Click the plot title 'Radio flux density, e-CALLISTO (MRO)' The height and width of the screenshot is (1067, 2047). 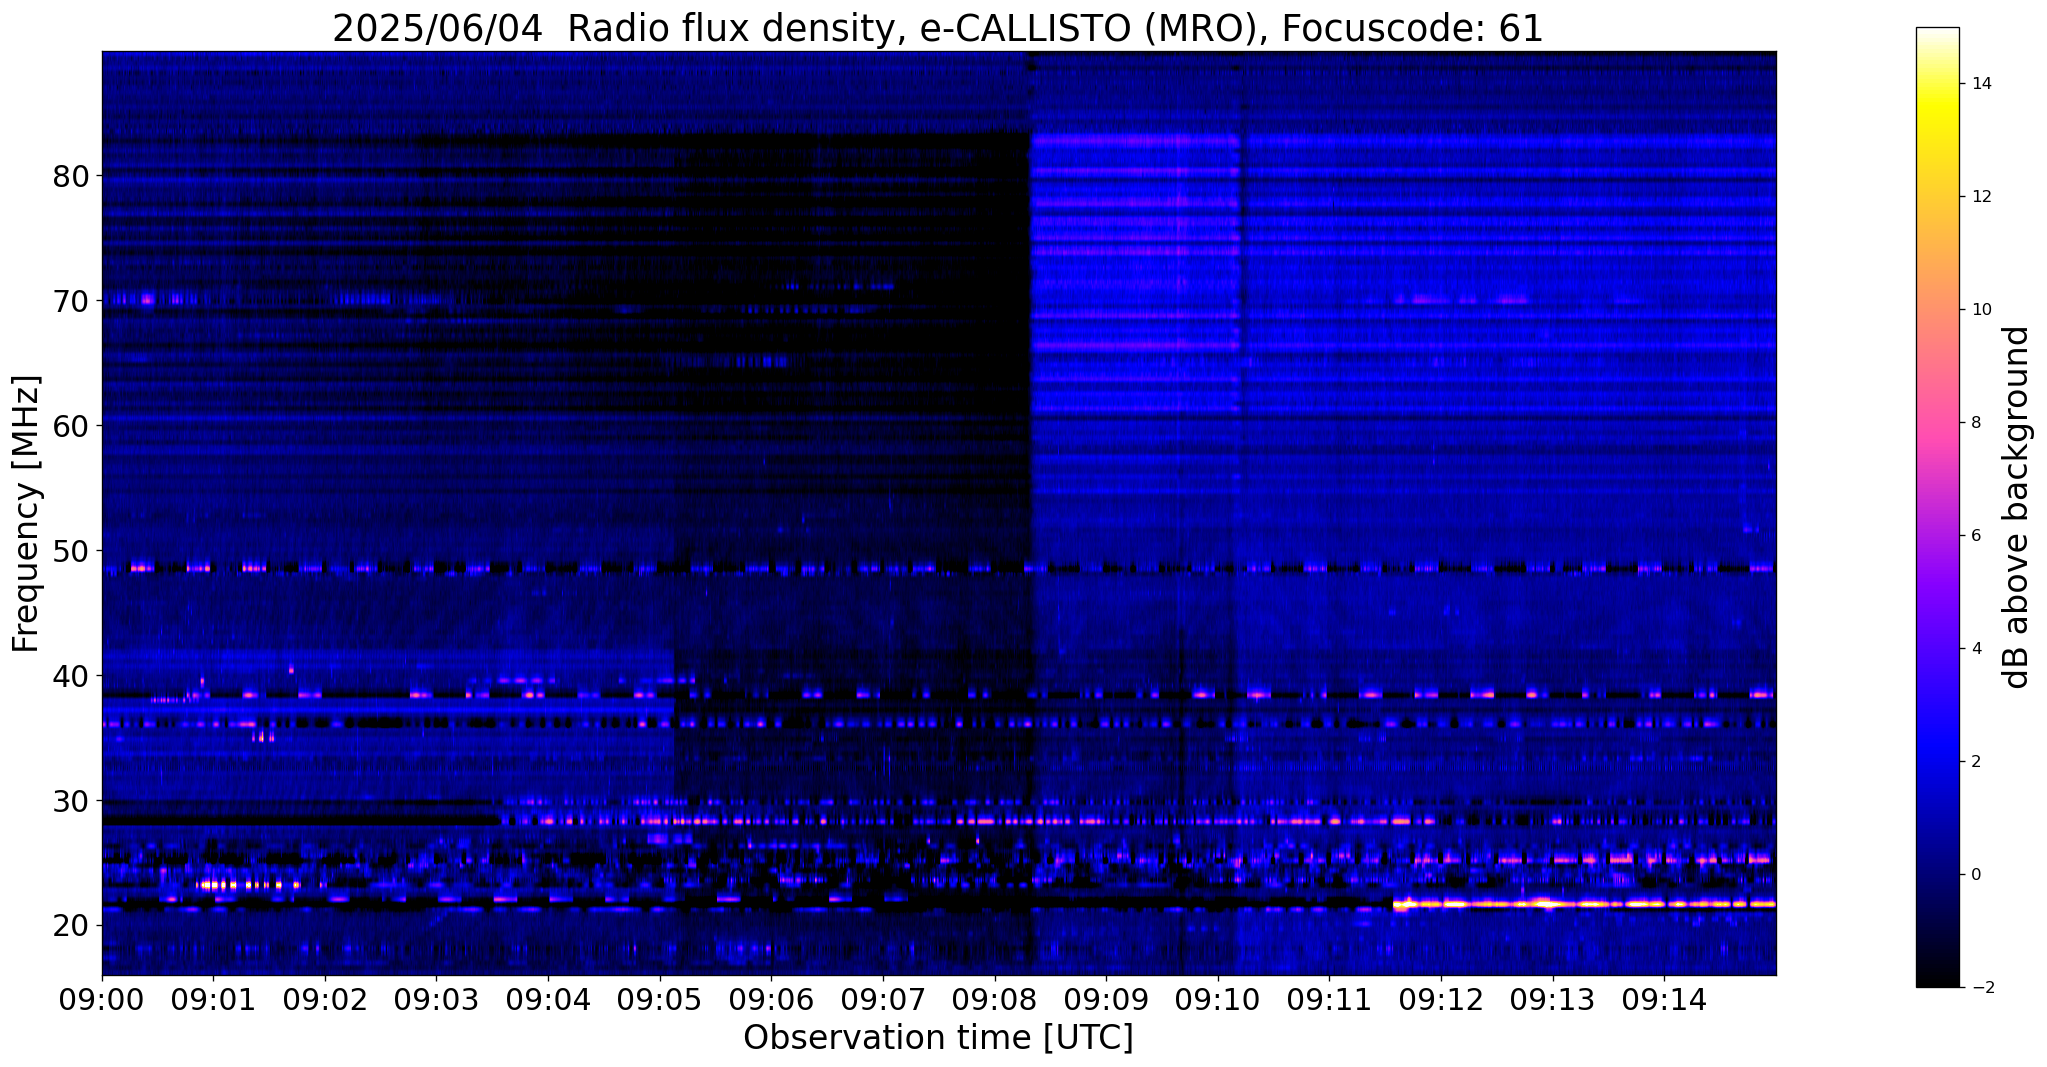917,29
